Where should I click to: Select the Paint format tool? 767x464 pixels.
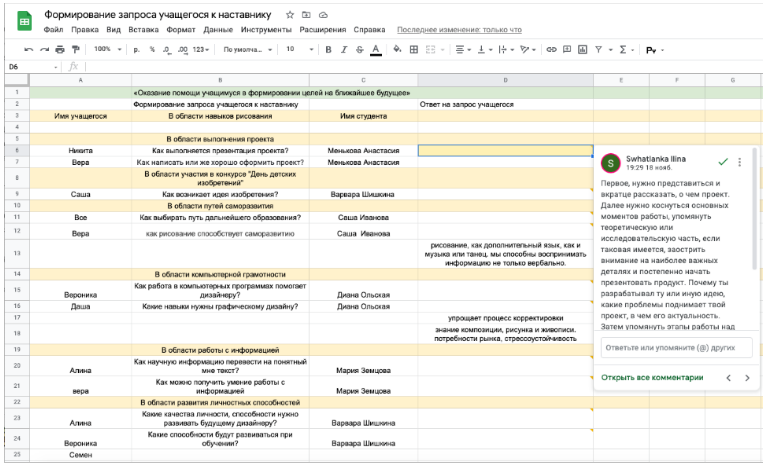coord(76,49)
